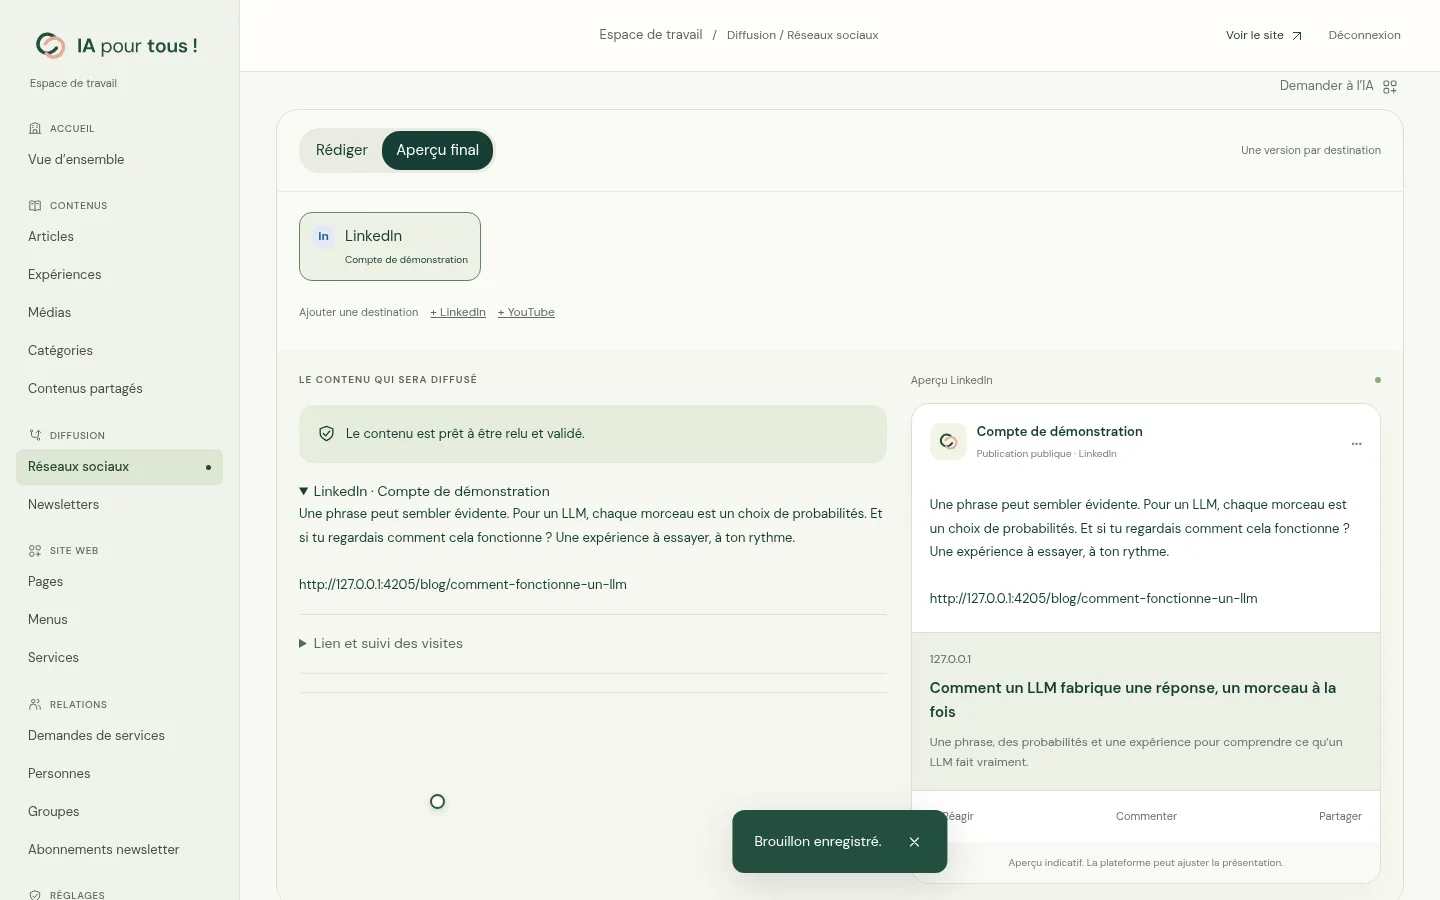Open Pages under Site web
The image size is (1440, 900).
coord(46,581)
